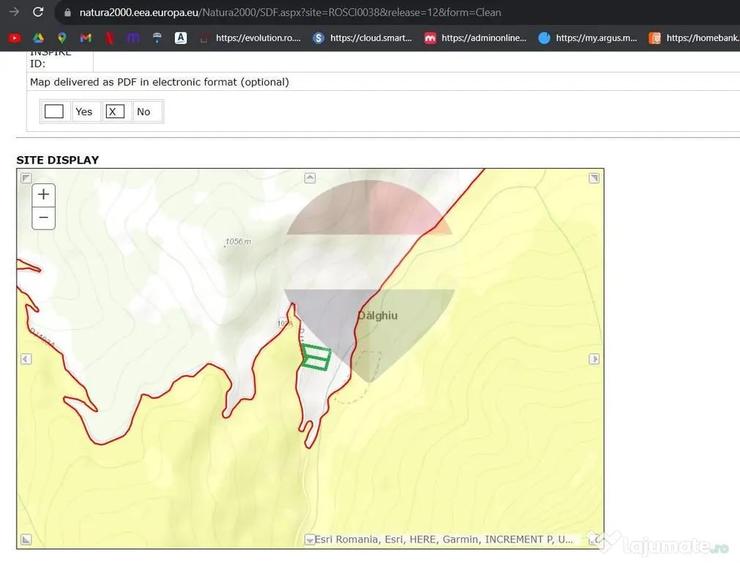740x563 pixels.
Task: Pan map east with right arrow
Action: 594,359
